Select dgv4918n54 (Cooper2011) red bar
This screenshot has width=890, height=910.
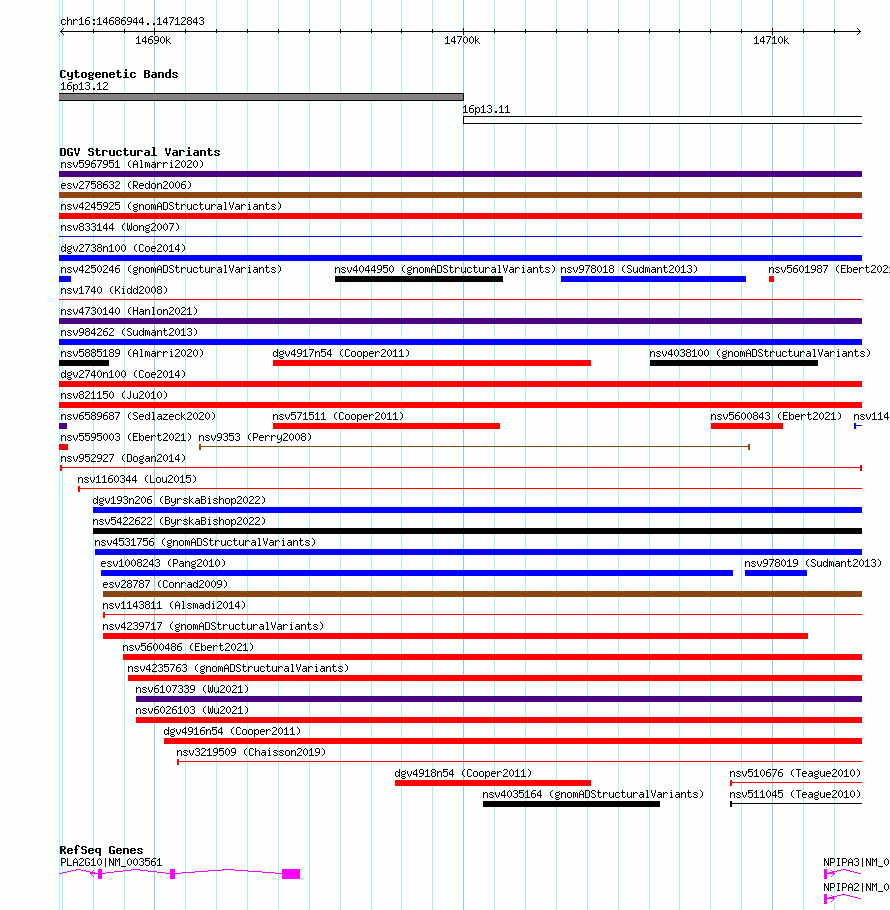click(493, 783)
